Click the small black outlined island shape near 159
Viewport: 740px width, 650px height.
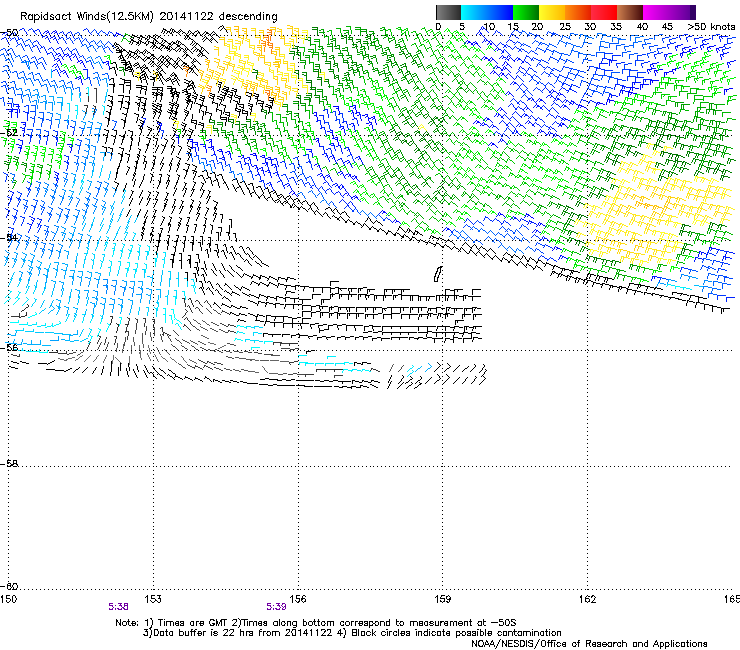click(438, 274)
